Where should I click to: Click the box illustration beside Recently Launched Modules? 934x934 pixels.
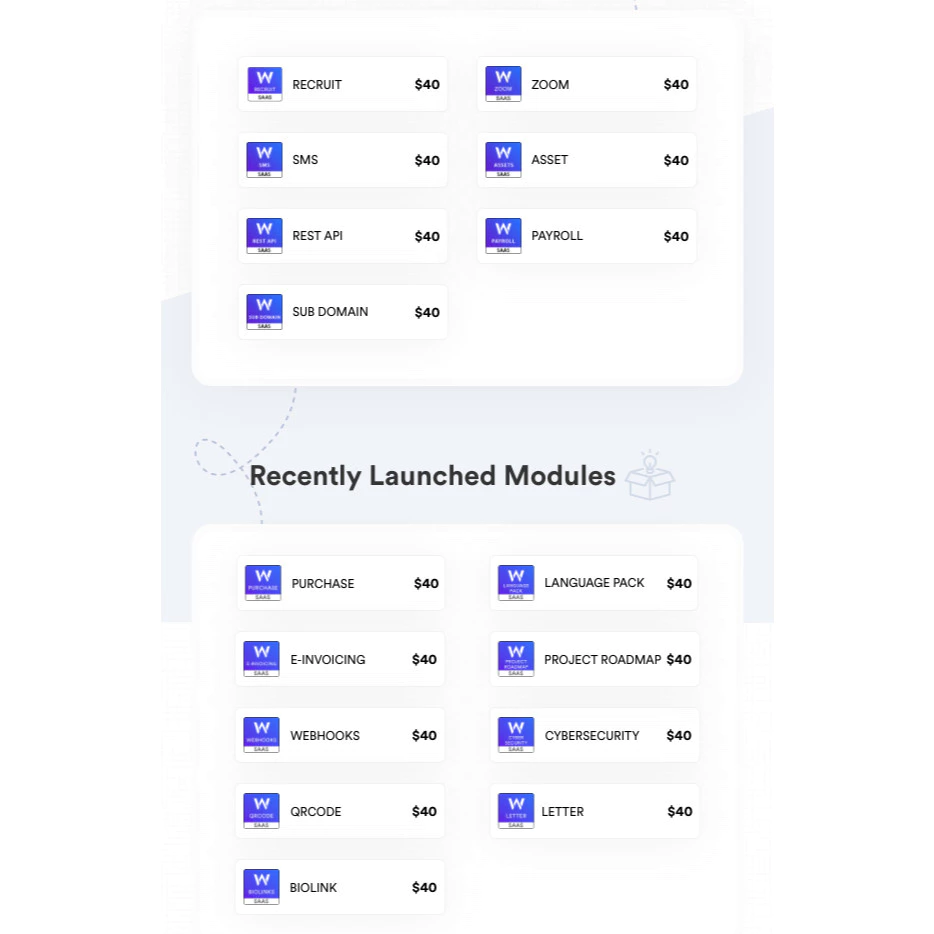point(650,477)
